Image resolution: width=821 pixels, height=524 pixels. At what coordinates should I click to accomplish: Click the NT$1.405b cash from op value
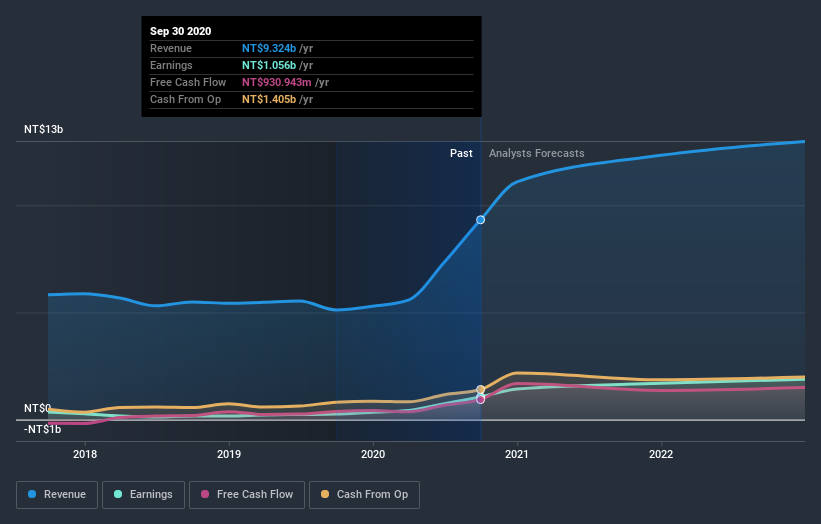pyautogui.click(x=269, y=99)
